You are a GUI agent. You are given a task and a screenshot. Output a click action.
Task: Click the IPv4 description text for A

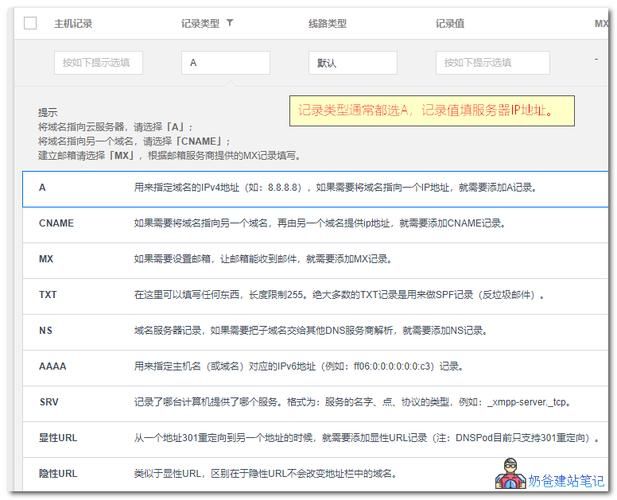(336, 188)
